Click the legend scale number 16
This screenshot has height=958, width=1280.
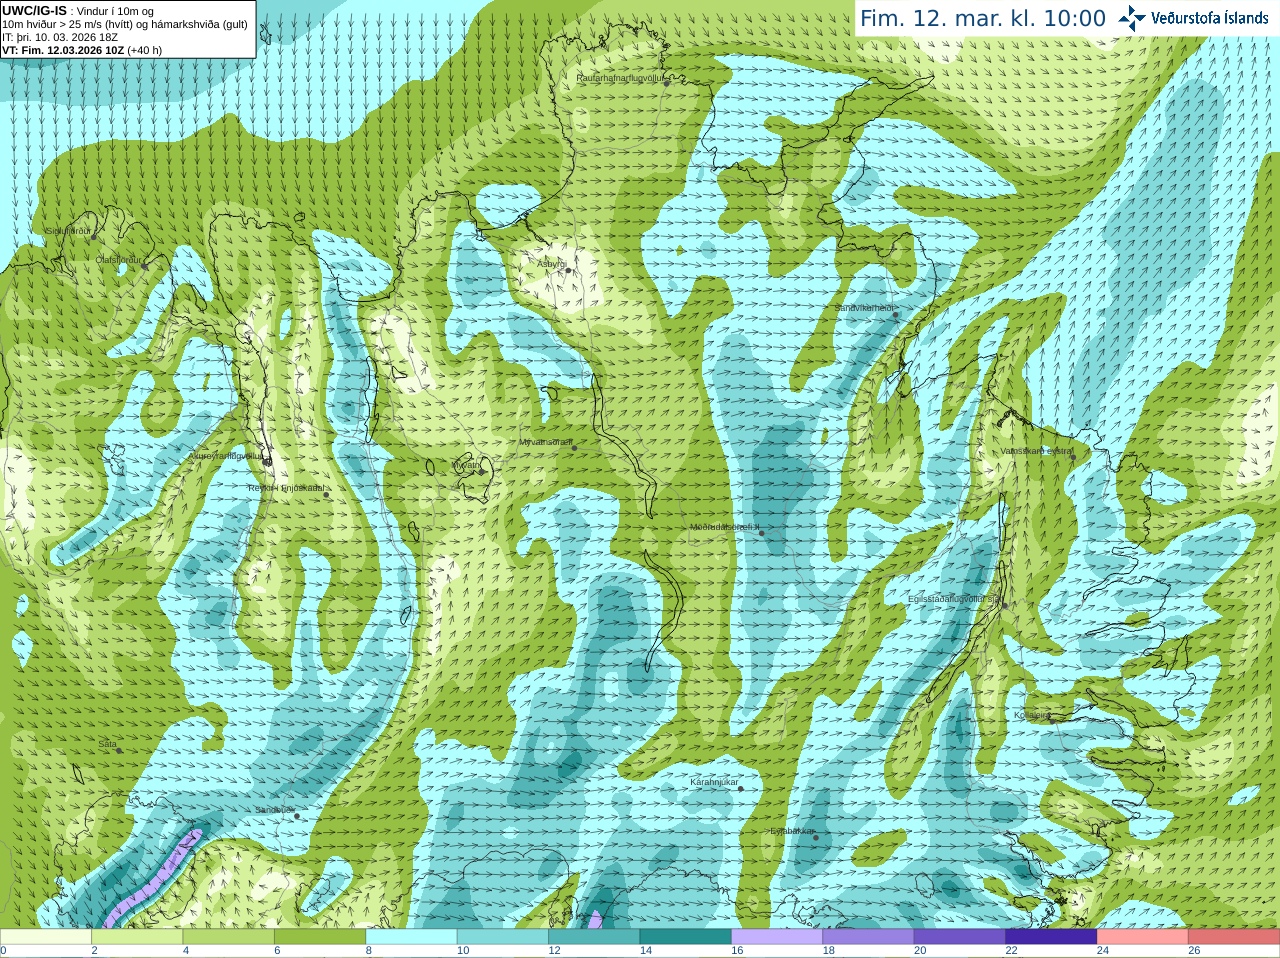point(737,951)
